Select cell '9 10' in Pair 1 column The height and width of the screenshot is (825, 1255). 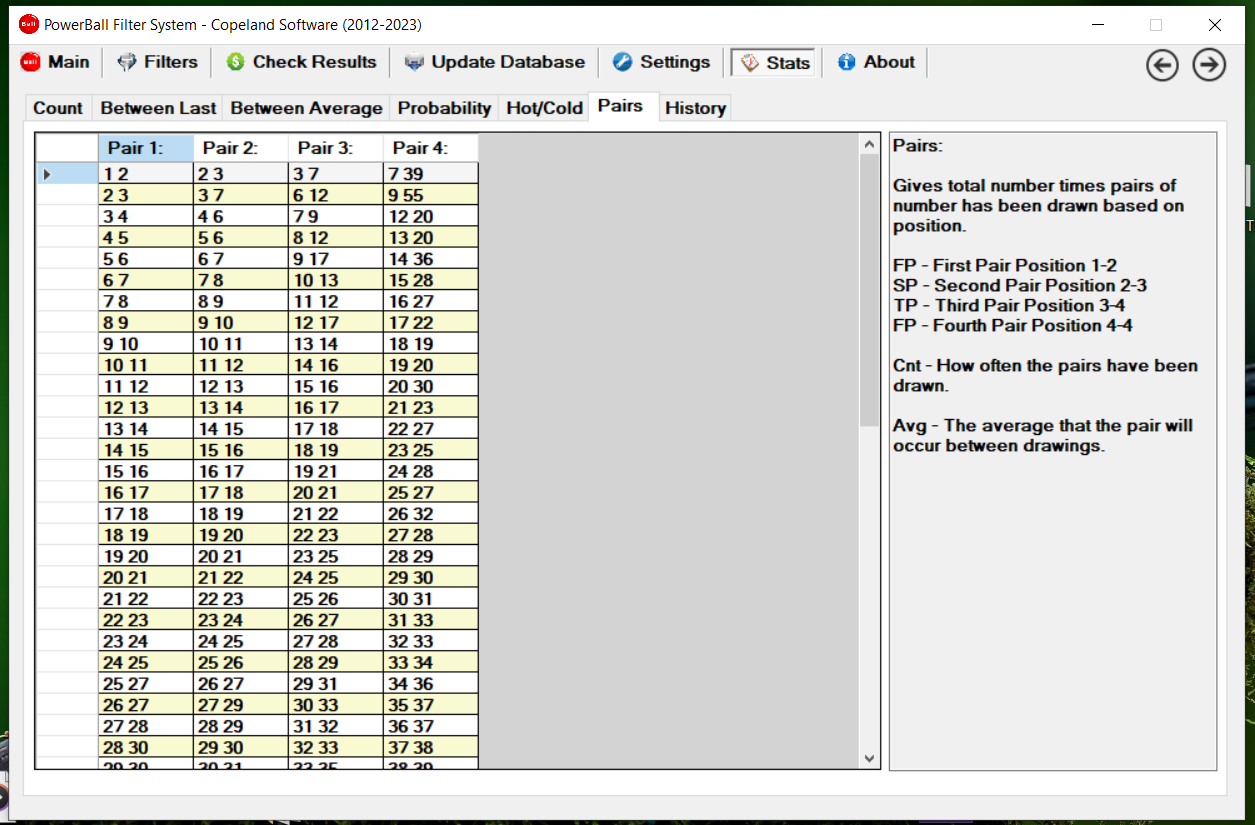146,343
